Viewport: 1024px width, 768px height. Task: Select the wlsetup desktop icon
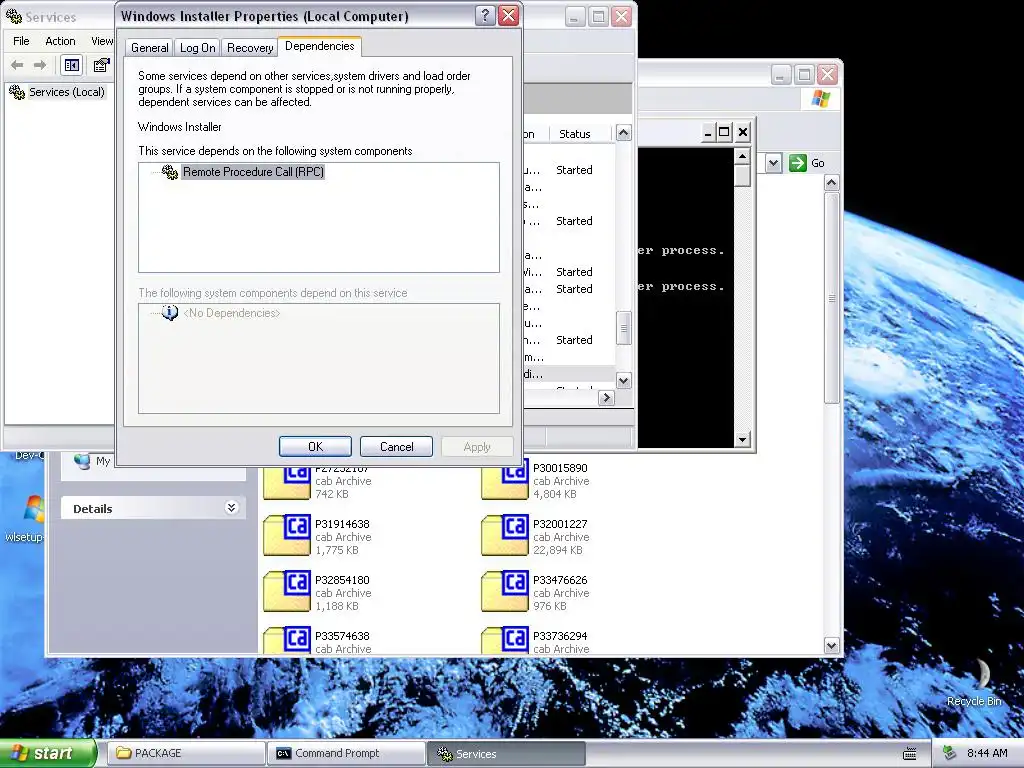point(25,519)
